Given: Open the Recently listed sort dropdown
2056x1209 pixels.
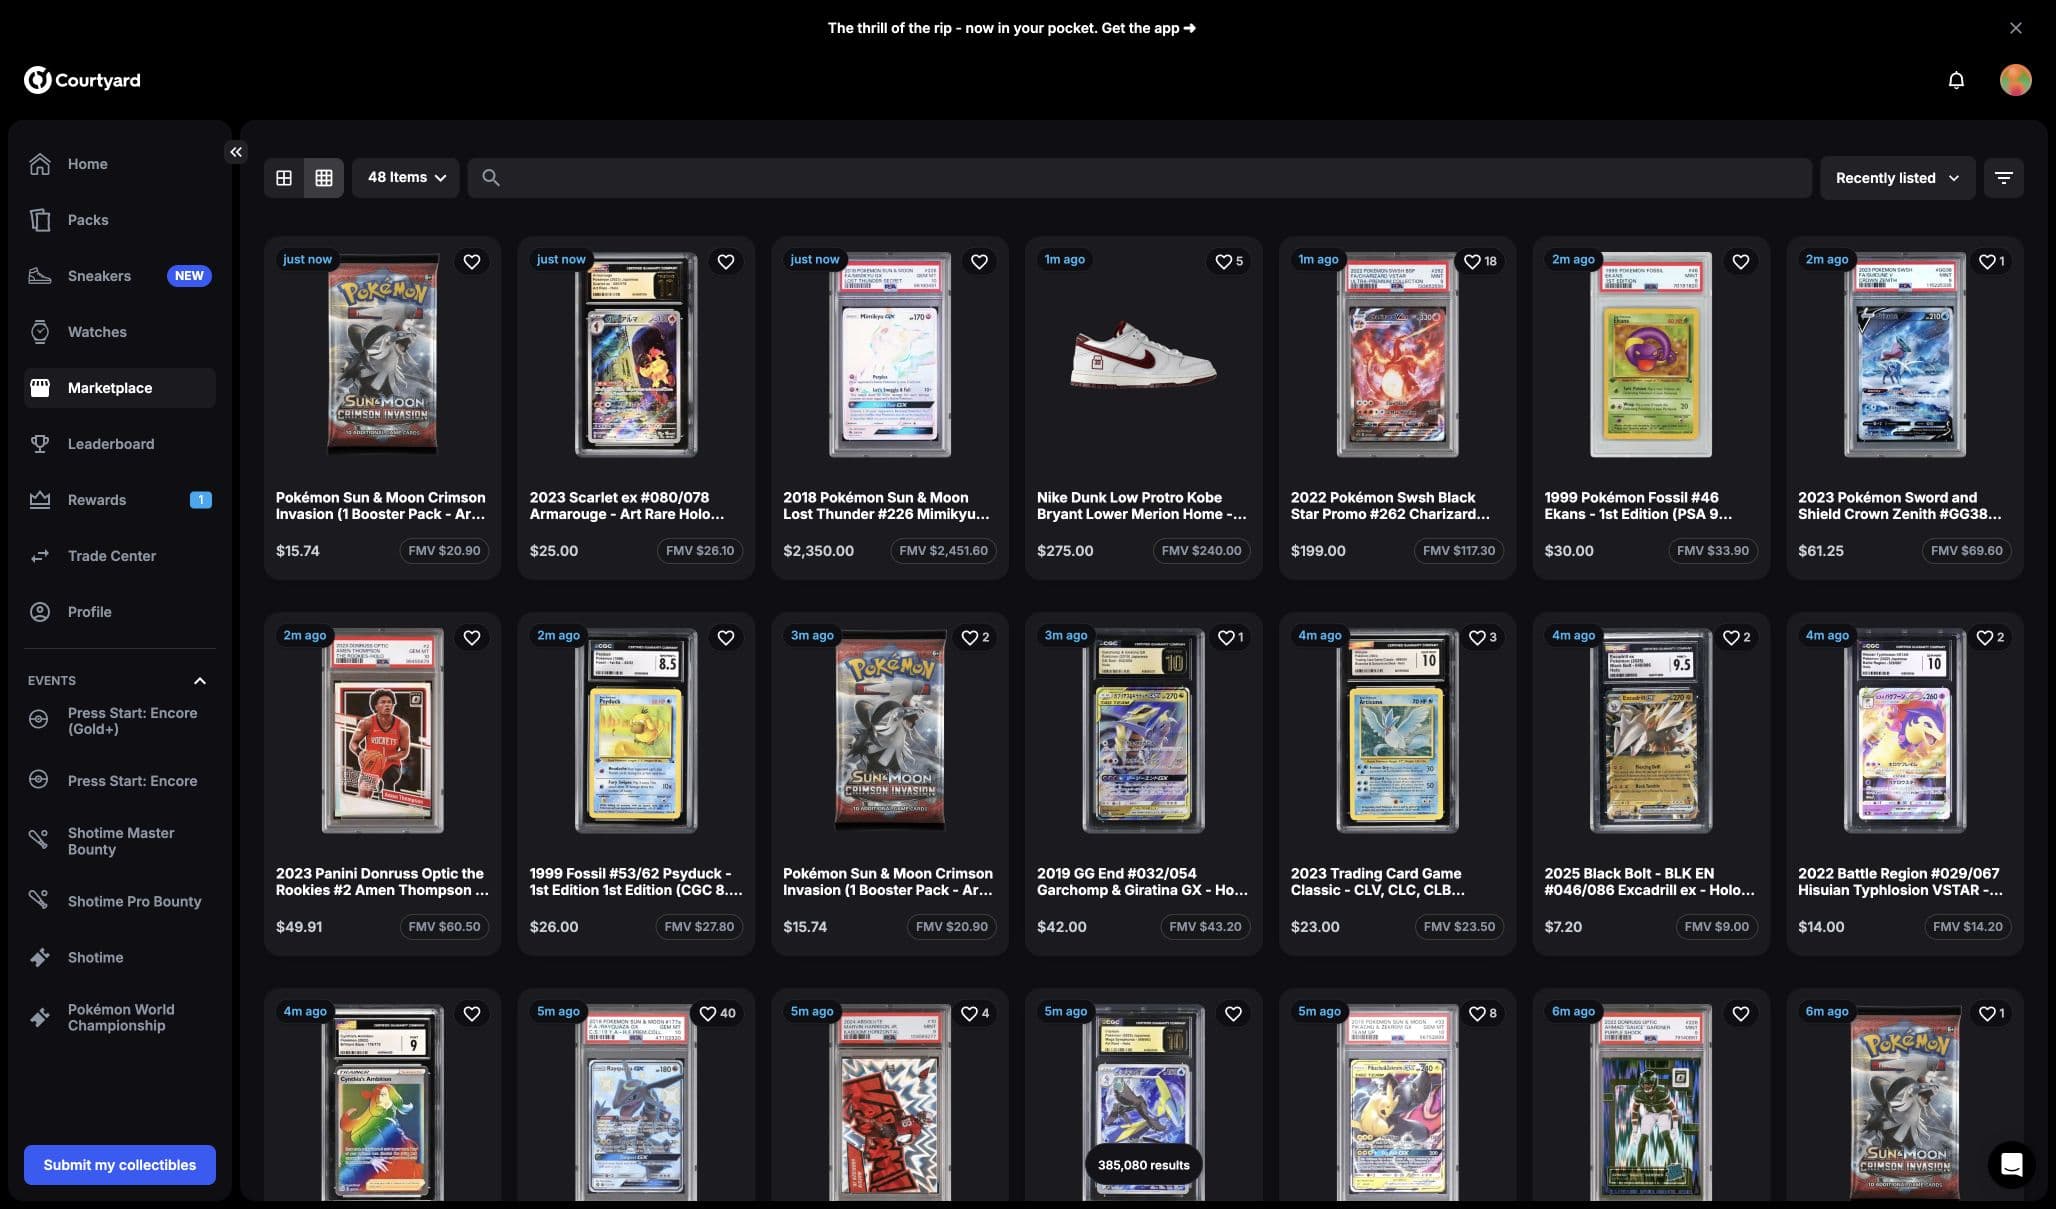Looking at the screenshot, I should click(x=1897, y=178).
